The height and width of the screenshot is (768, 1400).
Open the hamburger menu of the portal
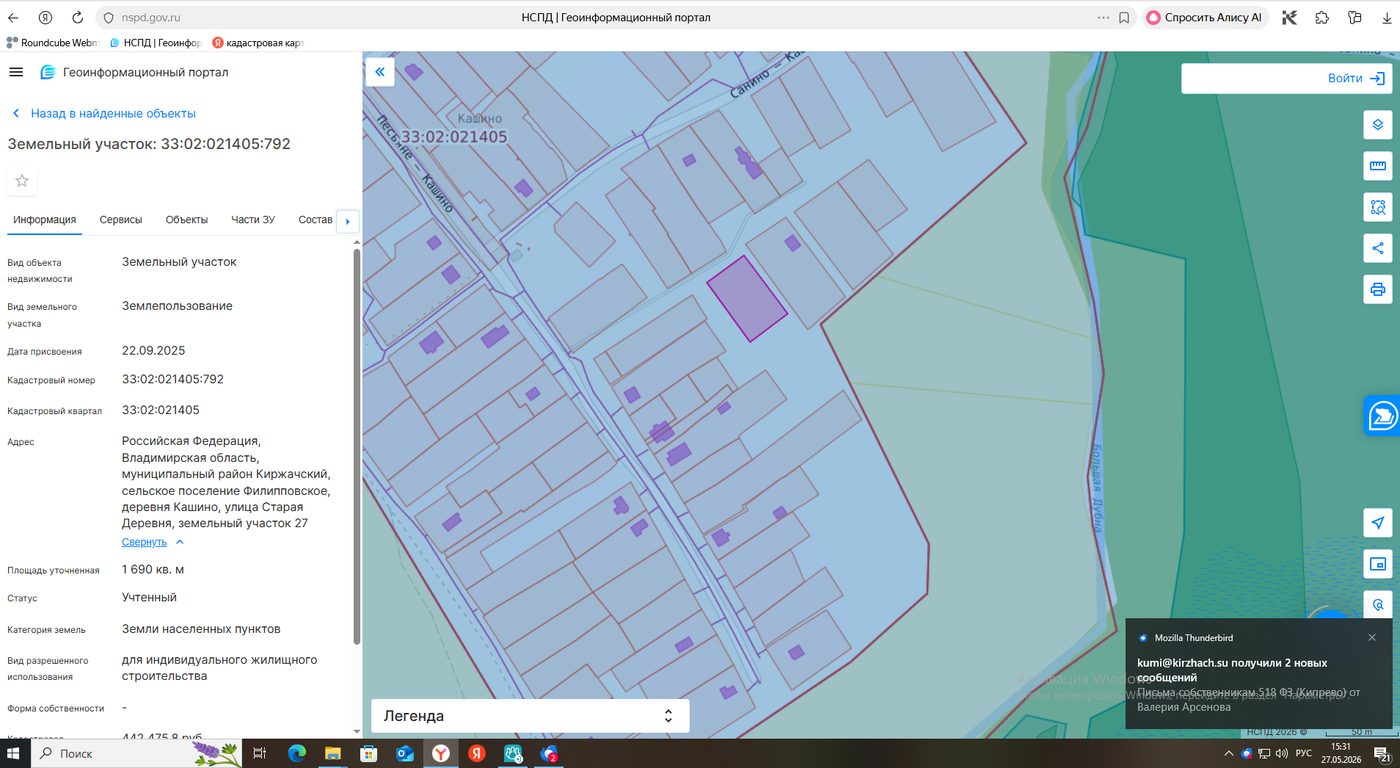click(x=15, y=72)
